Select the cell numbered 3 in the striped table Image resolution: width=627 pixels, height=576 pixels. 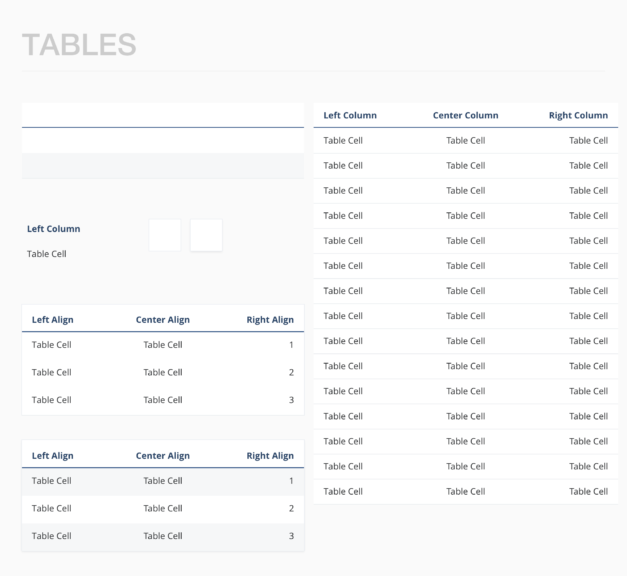290,536
